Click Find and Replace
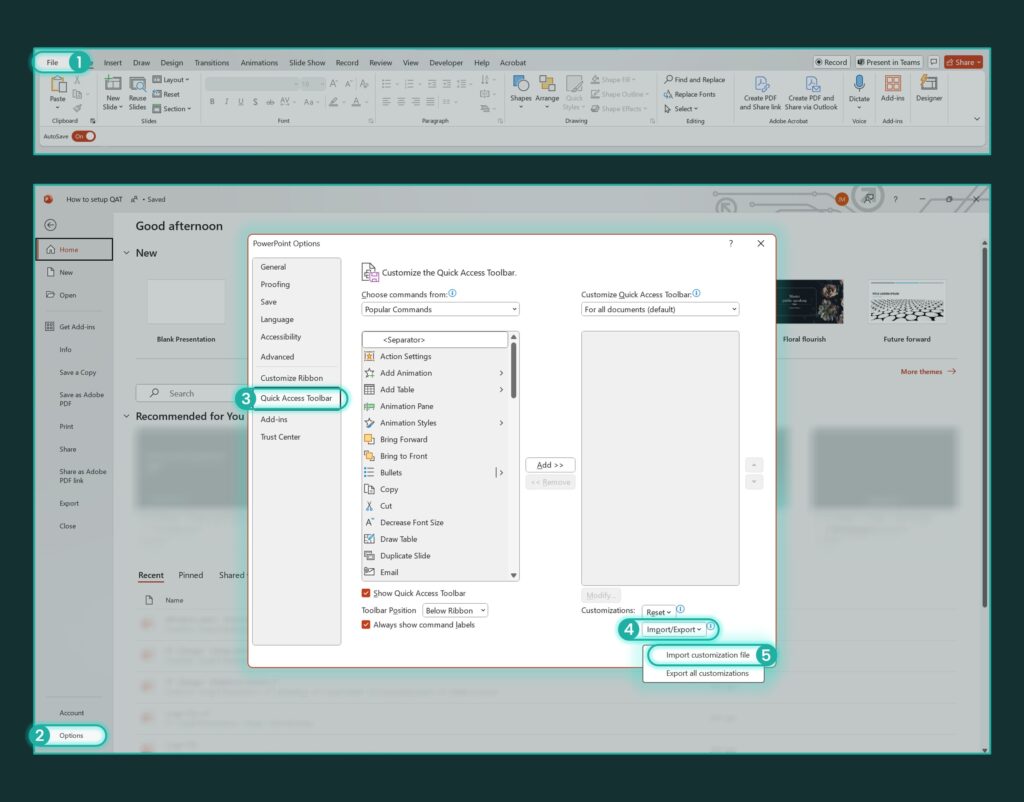The width and height of the screenshot is (1024, 802). (695, 80)
